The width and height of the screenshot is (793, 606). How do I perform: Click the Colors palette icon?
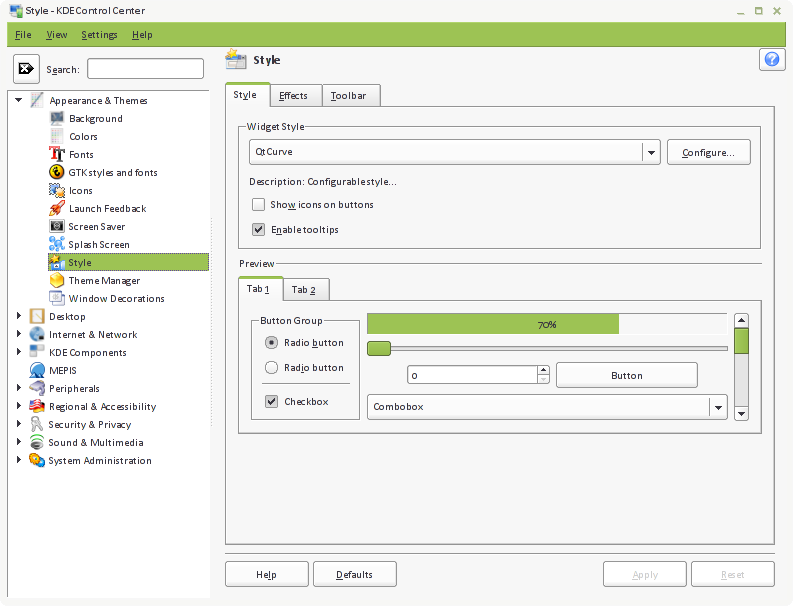click(57, 136)
